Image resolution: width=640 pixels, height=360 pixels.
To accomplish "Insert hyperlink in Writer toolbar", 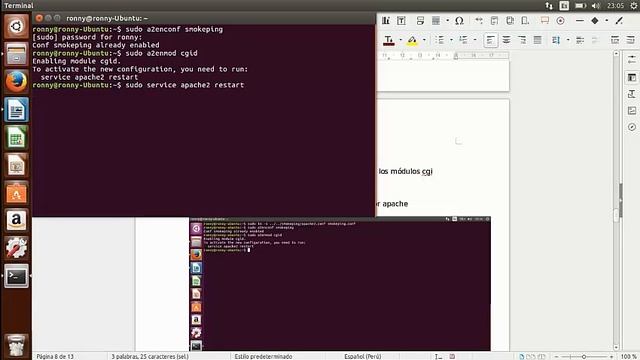I will tap(478, 20).
